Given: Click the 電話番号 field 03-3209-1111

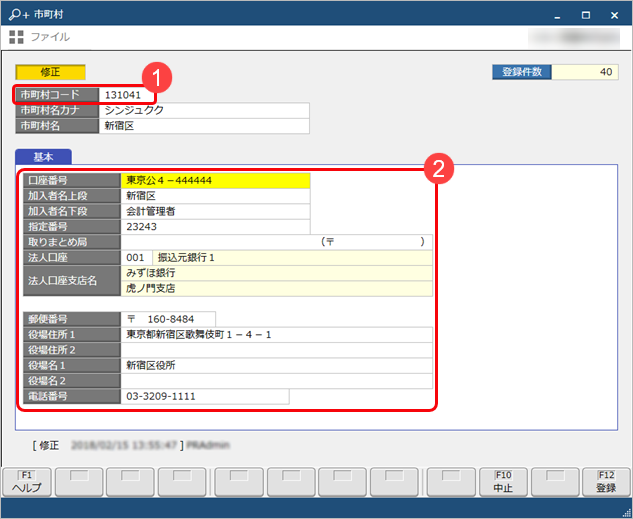Looking at the screenshot, I should click(205, 396).
